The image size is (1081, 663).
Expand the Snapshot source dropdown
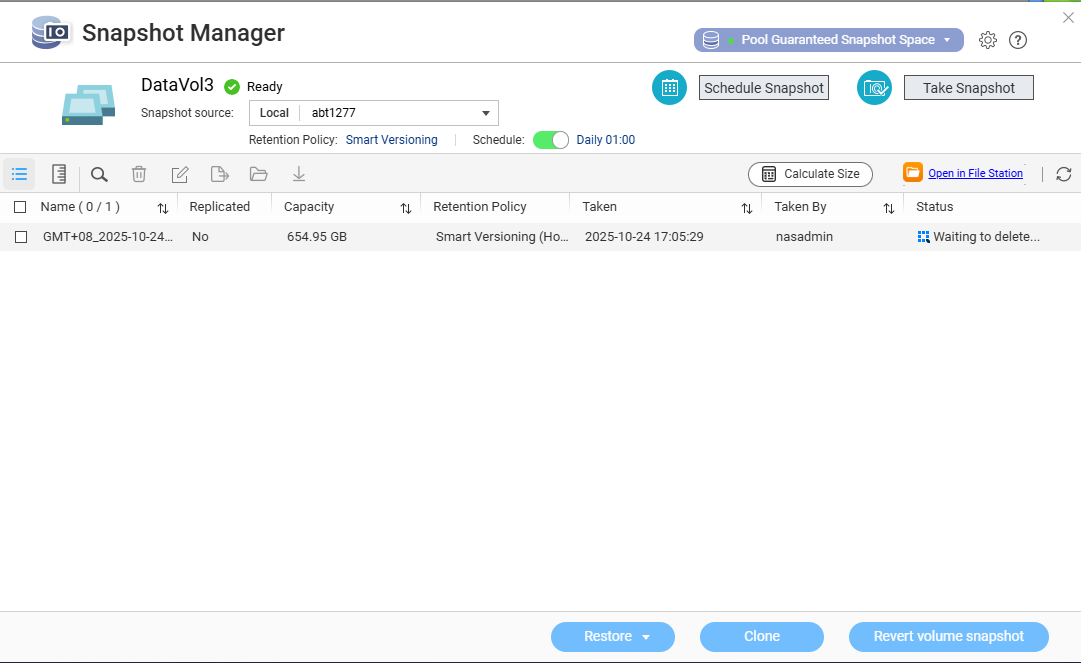pos(485,113)
